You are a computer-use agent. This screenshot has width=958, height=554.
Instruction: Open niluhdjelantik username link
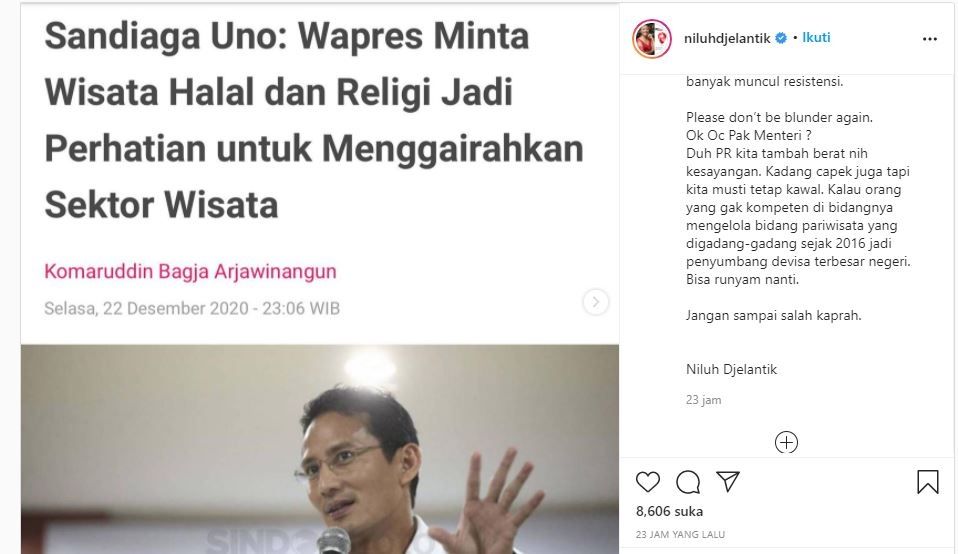click(x=727, y=38)
